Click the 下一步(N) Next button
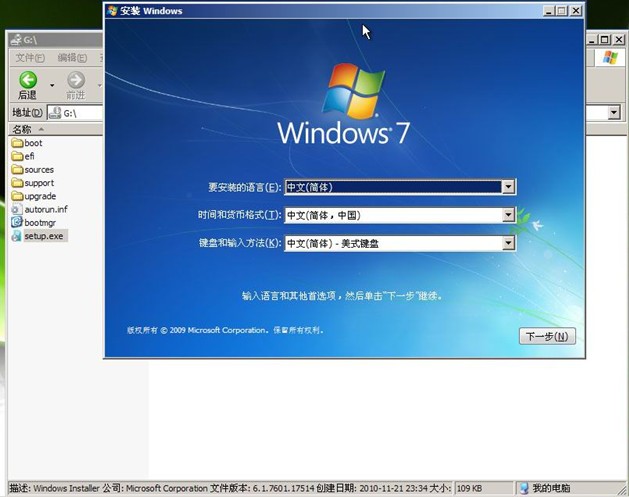 (x=547, y=336)
